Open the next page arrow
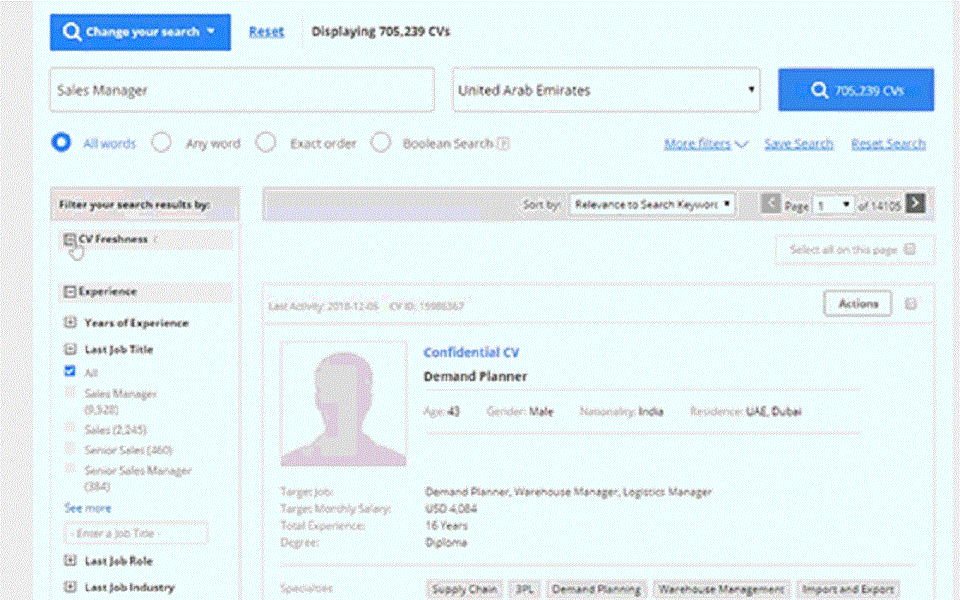Image resolution: width=960 pixels, height=600 pixels. pos(917,203)
